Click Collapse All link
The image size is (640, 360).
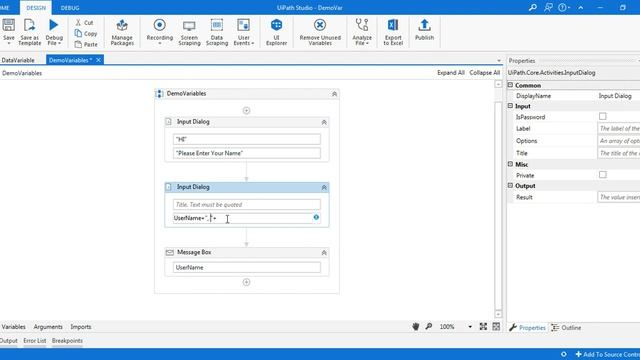484,73
